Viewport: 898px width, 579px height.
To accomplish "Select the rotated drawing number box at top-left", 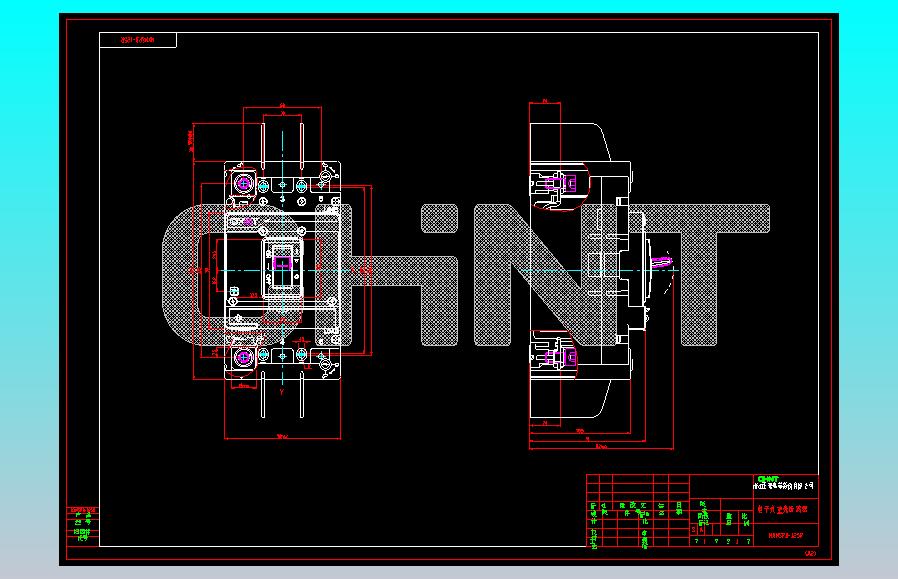I will [x=138, y=40].
